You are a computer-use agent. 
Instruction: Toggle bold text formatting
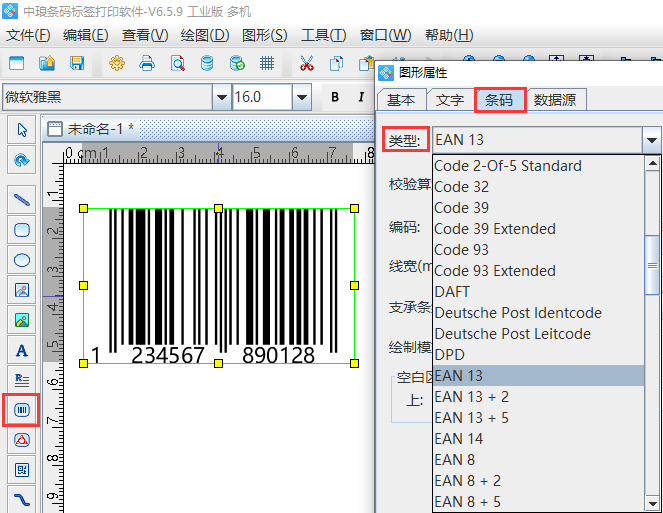point(334,97)
